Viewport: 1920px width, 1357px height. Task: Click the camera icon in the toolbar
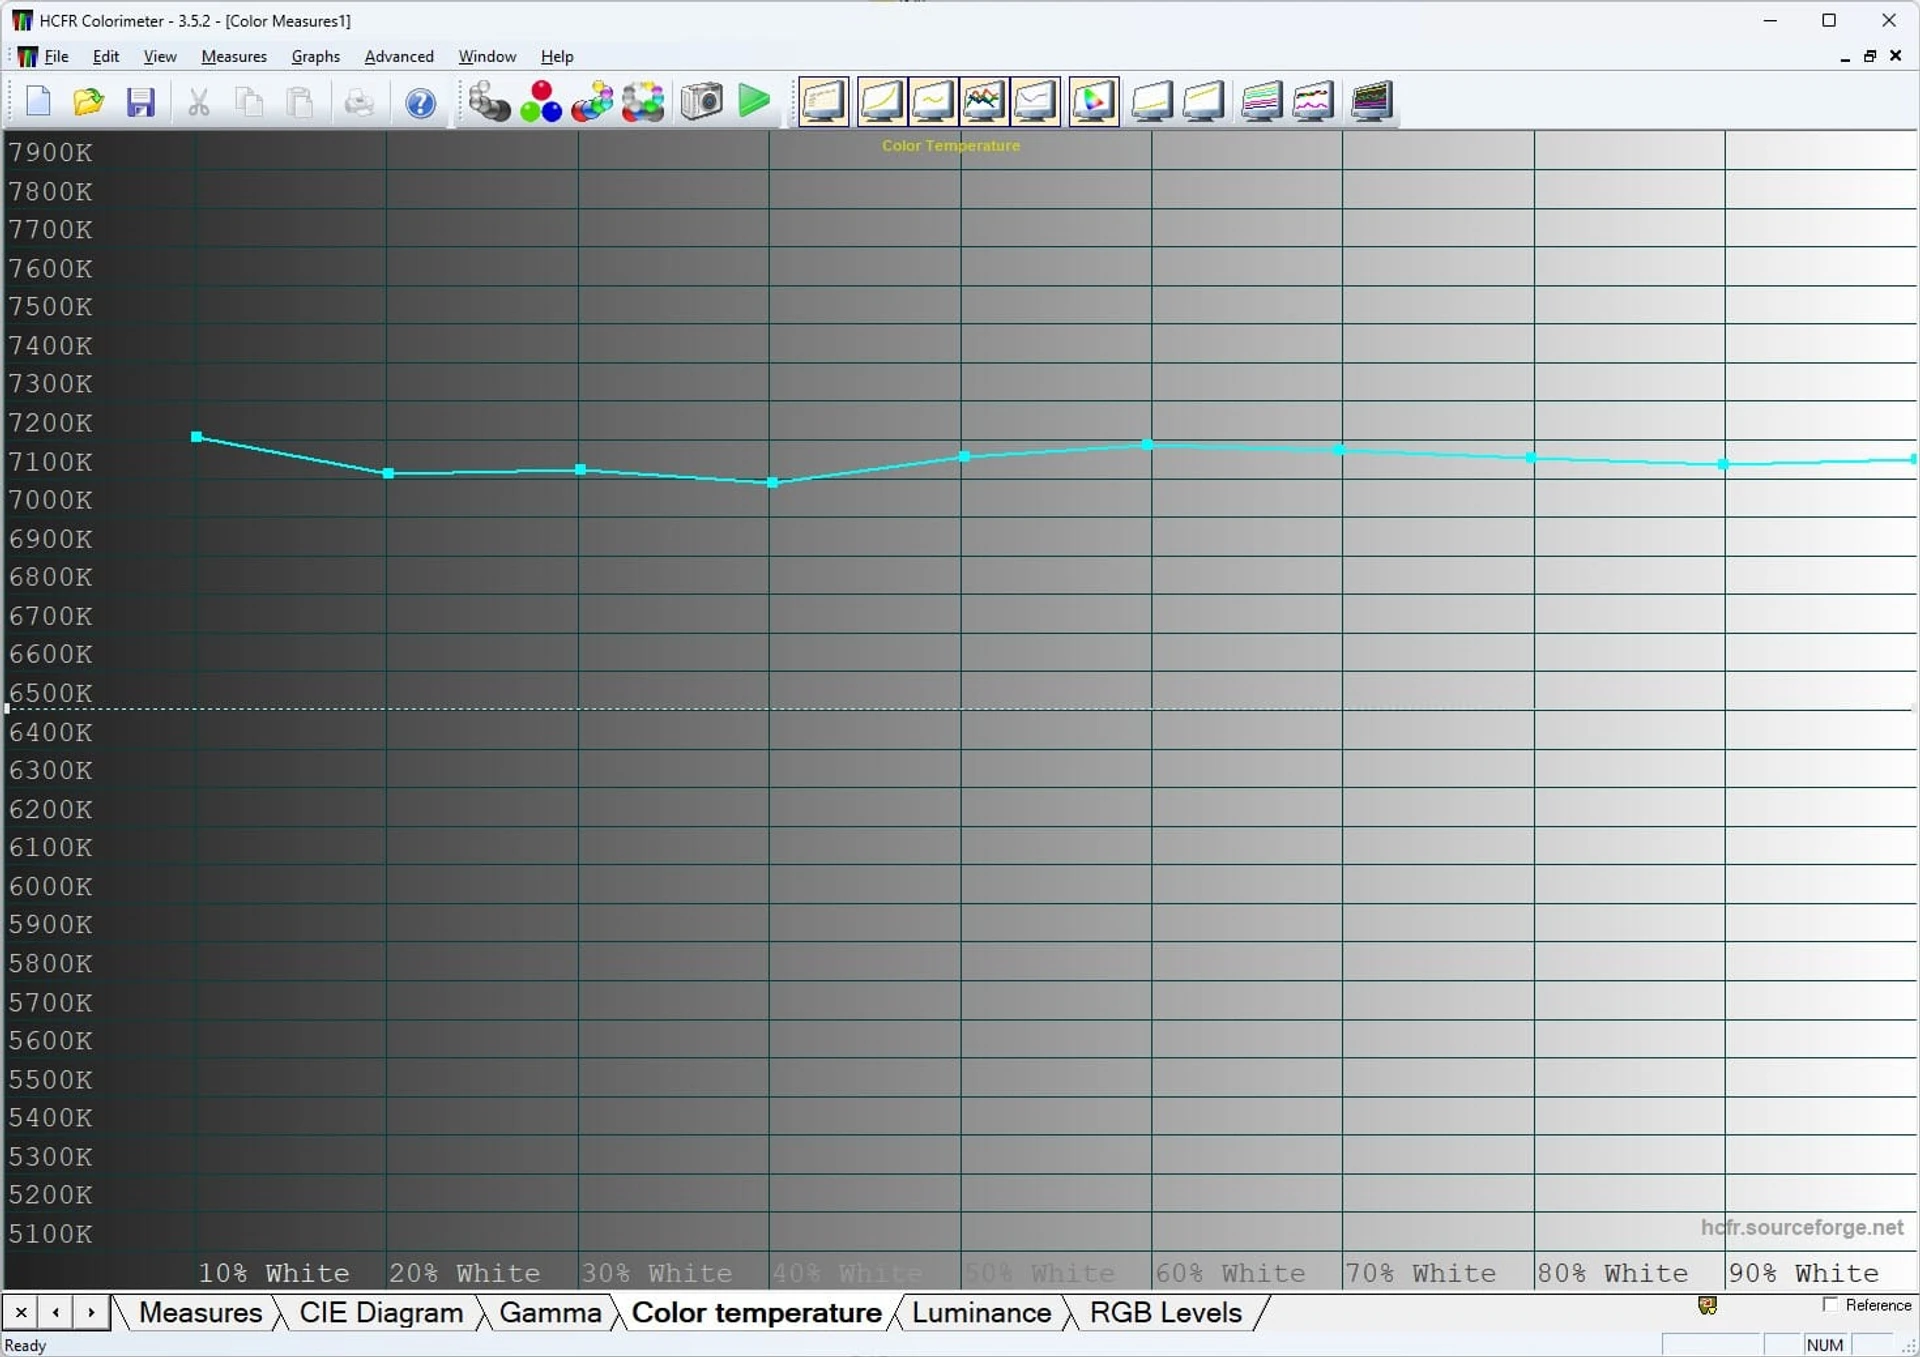pyautogui.click(x=701, y=101)
